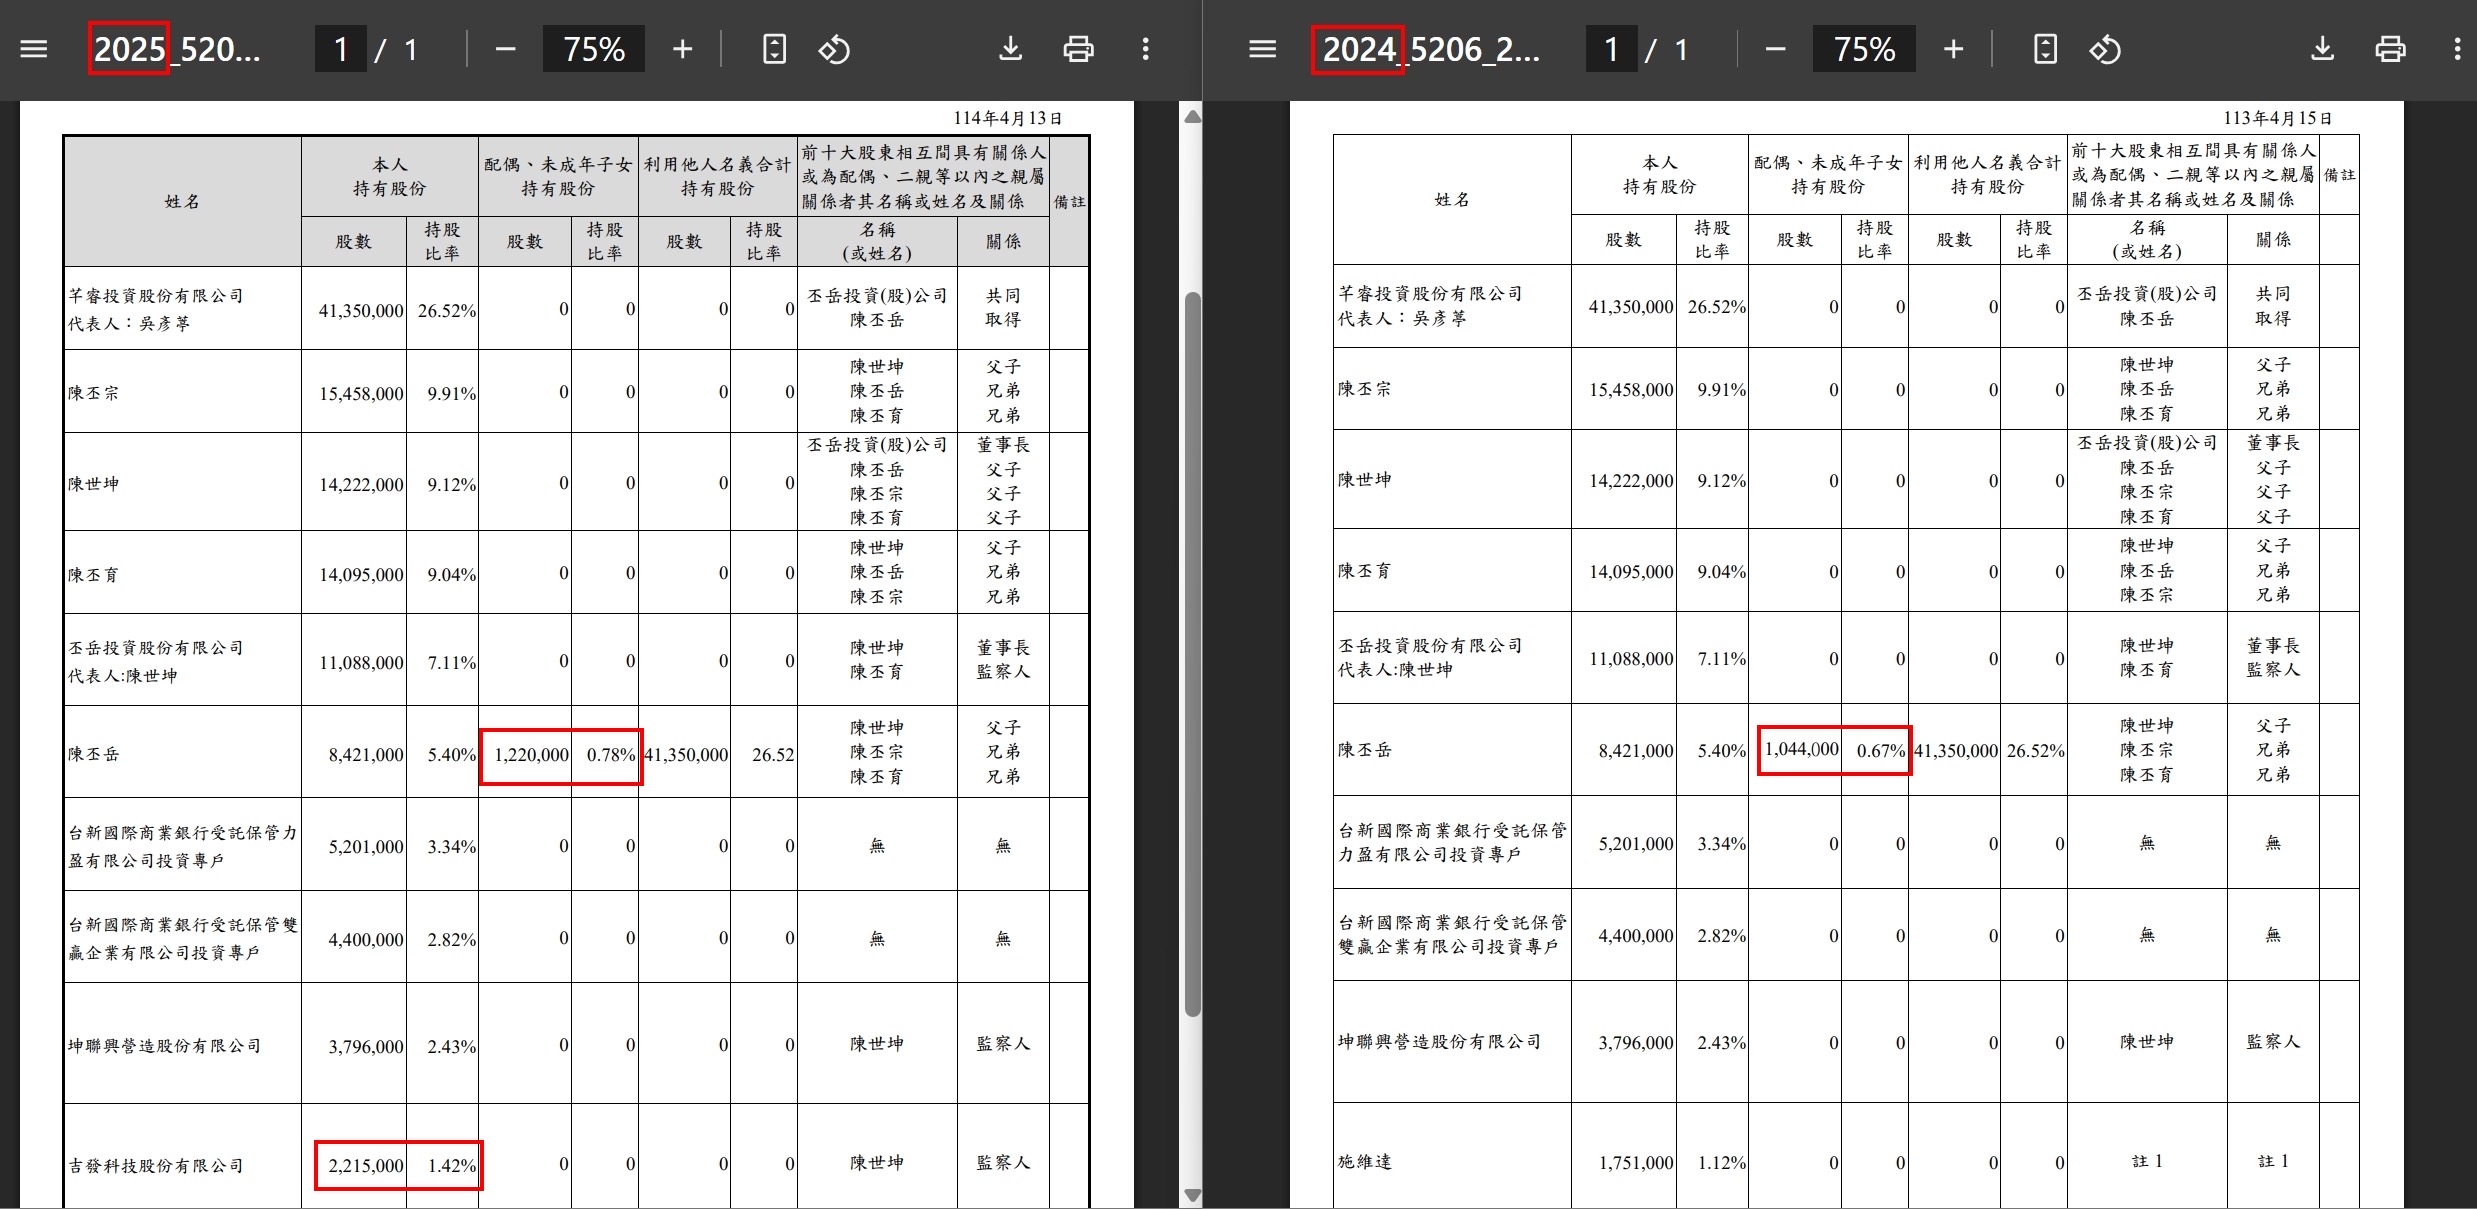Zoom out in left PDF viewer
The image size is (2477, 1209).
(x=506, y=49)
